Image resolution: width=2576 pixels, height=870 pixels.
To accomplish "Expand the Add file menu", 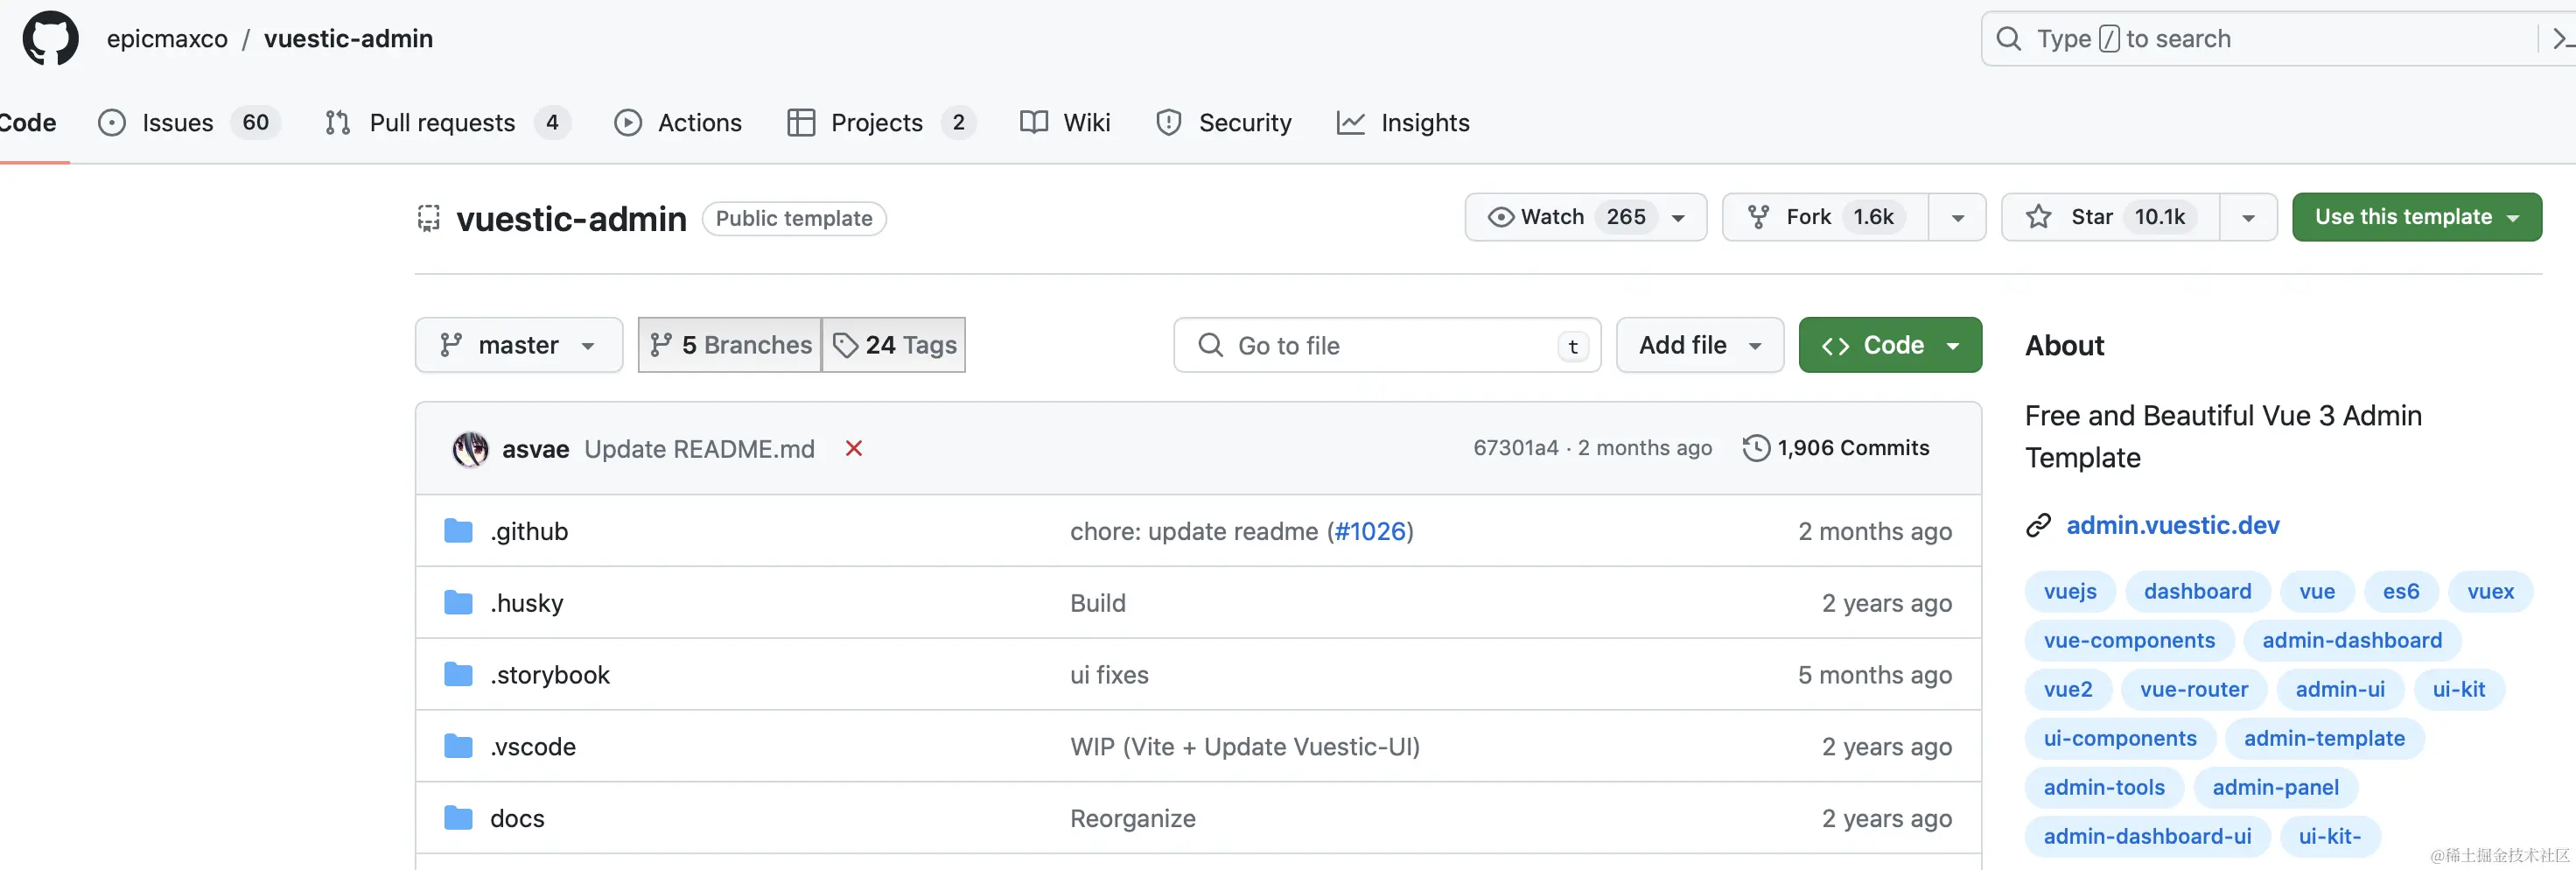I will click(x=1699, y=345).
